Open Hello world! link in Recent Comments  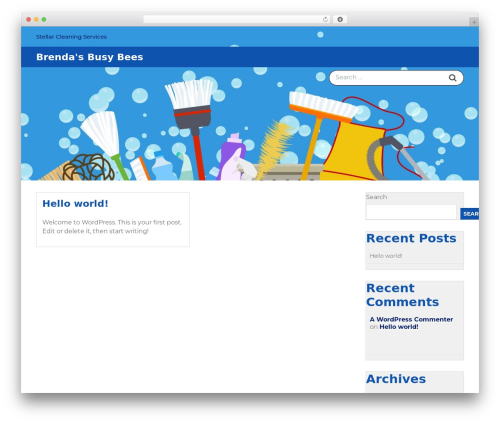coord(399,327)
